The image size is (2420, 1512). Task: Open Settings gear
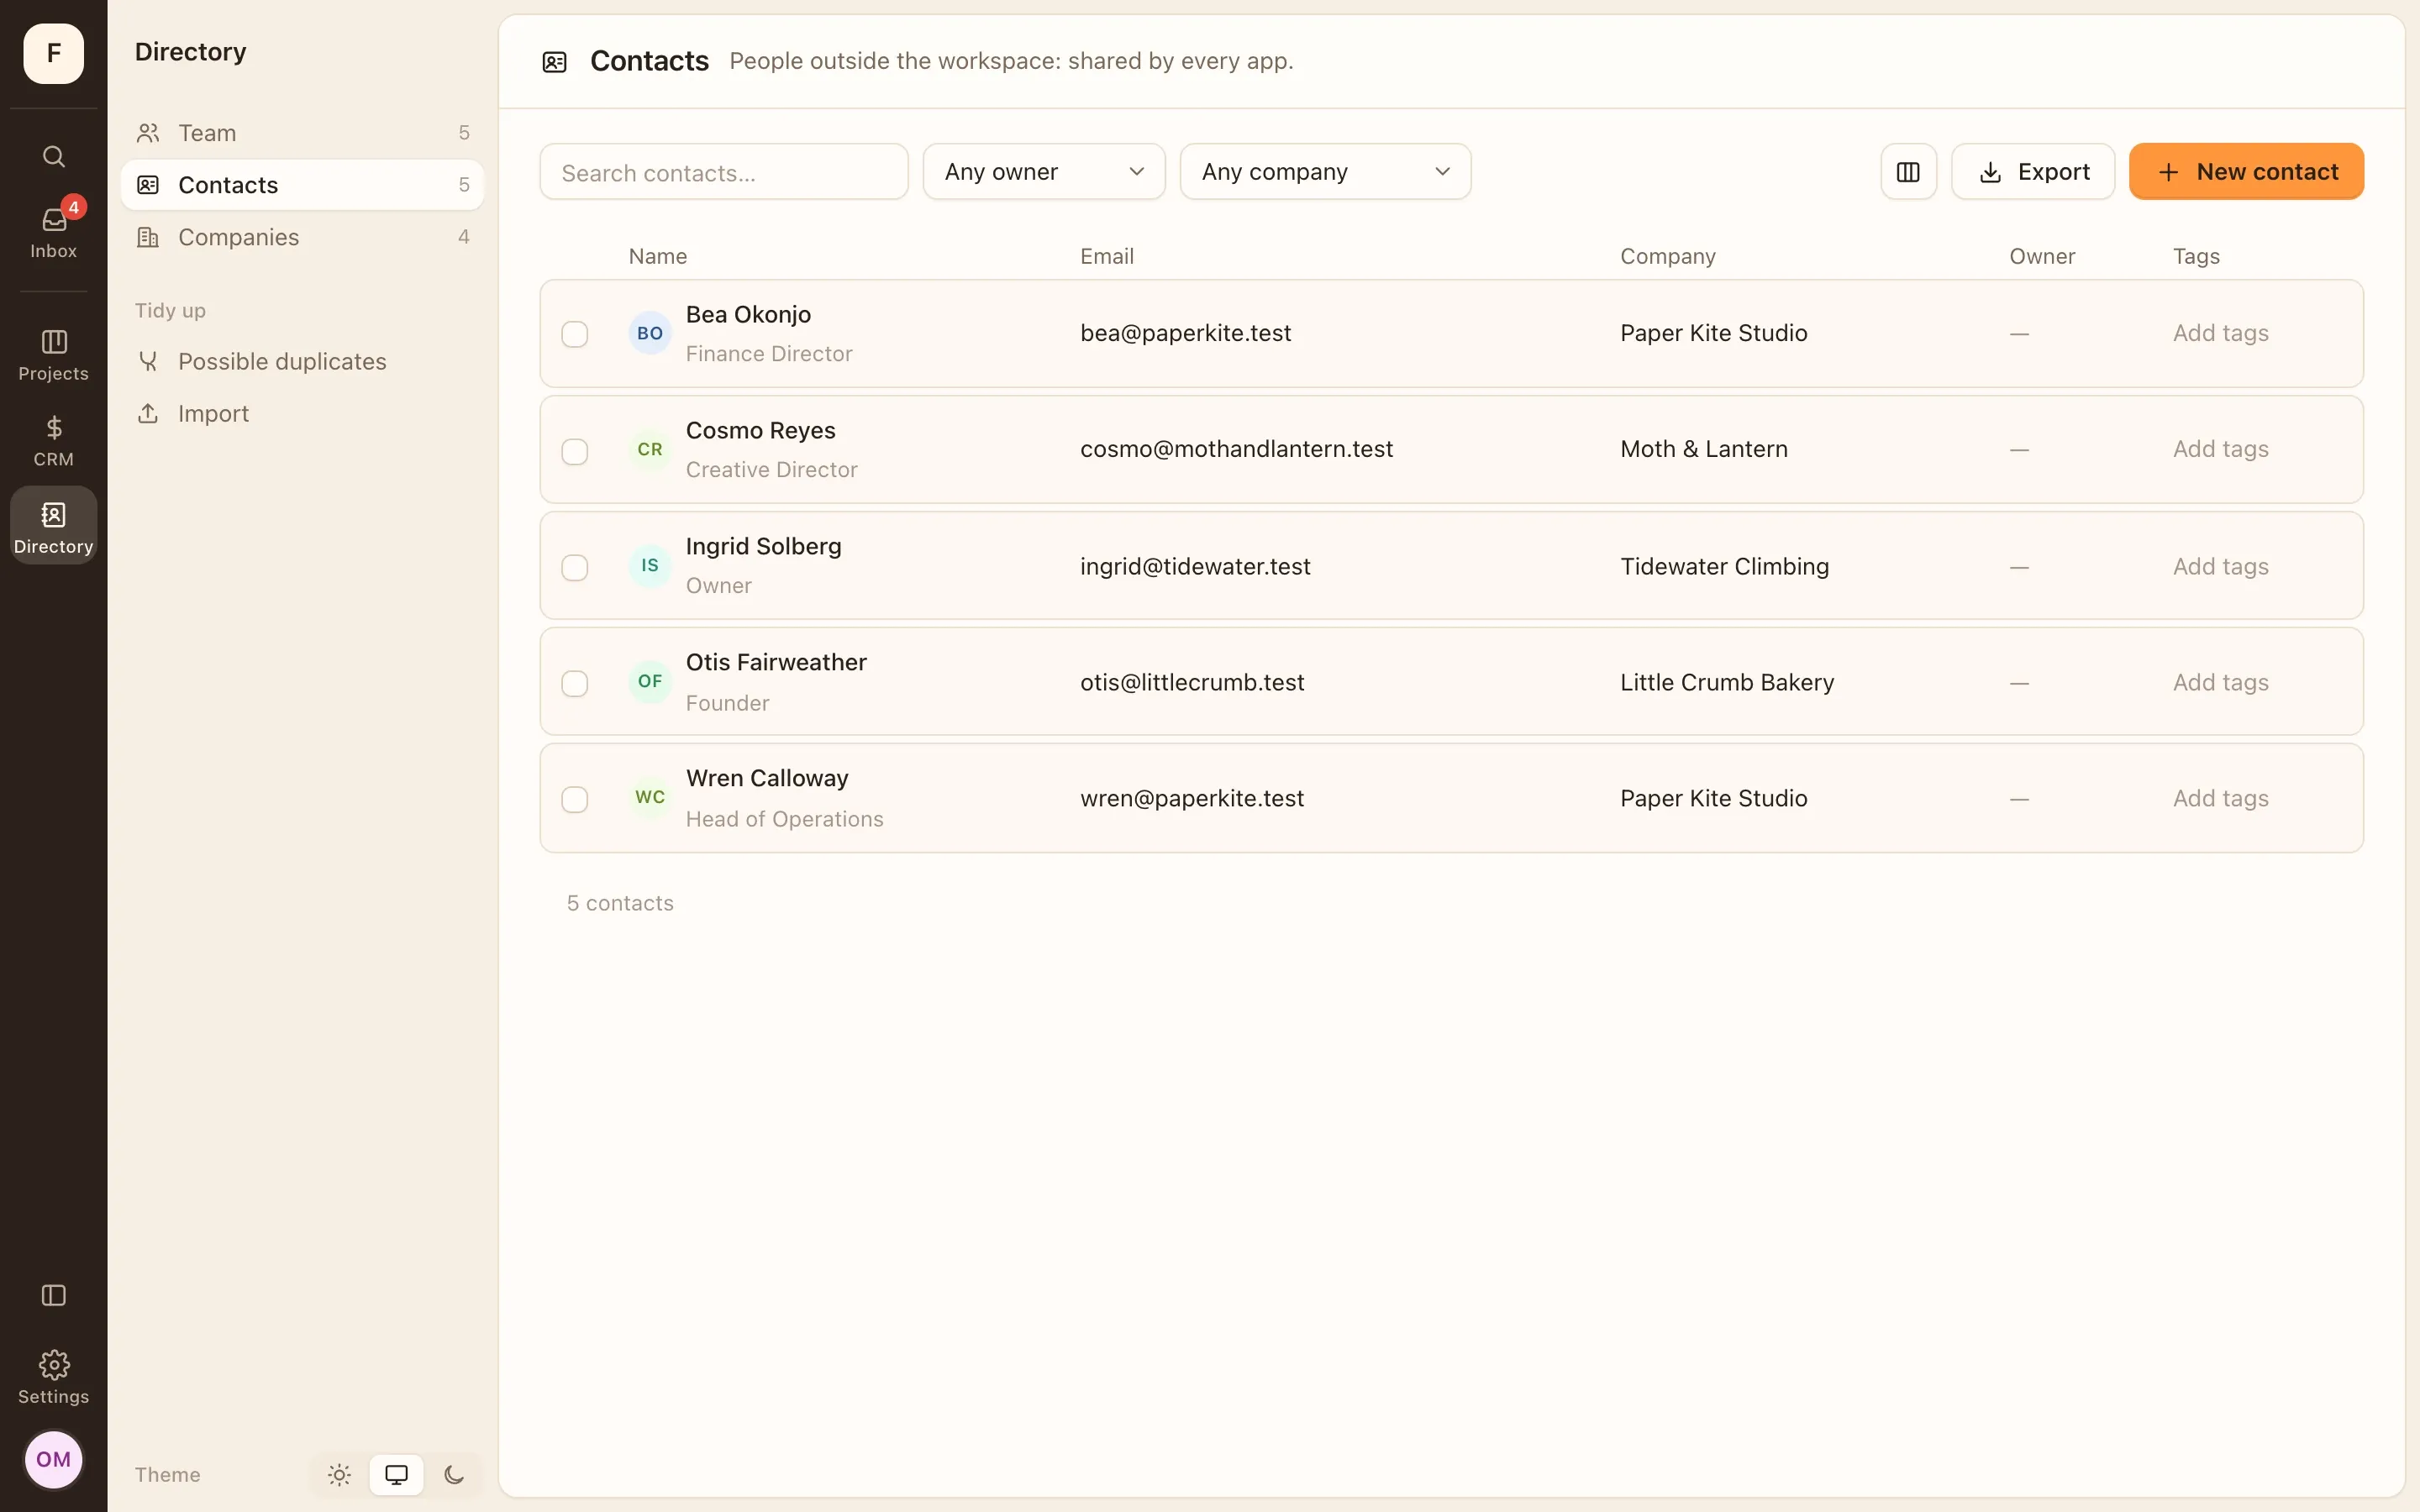coord(53,1377)
